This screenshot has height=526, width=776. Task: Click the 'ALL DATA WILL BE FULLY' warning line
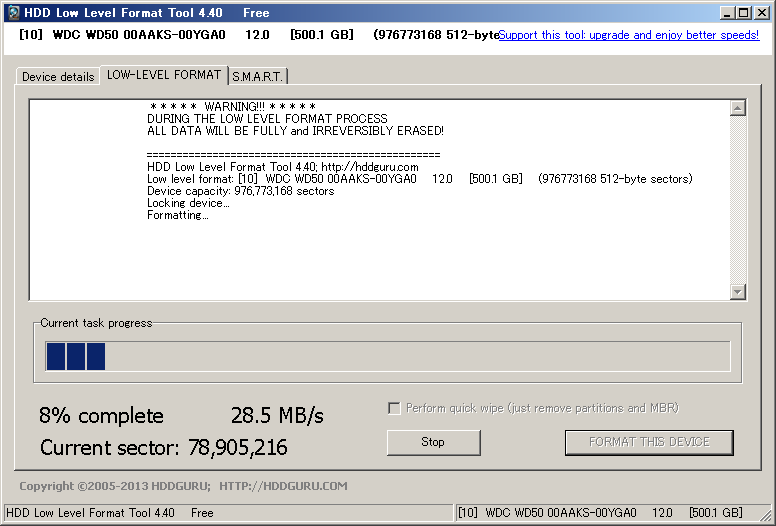pyautogui.click(x=295, y=131)
